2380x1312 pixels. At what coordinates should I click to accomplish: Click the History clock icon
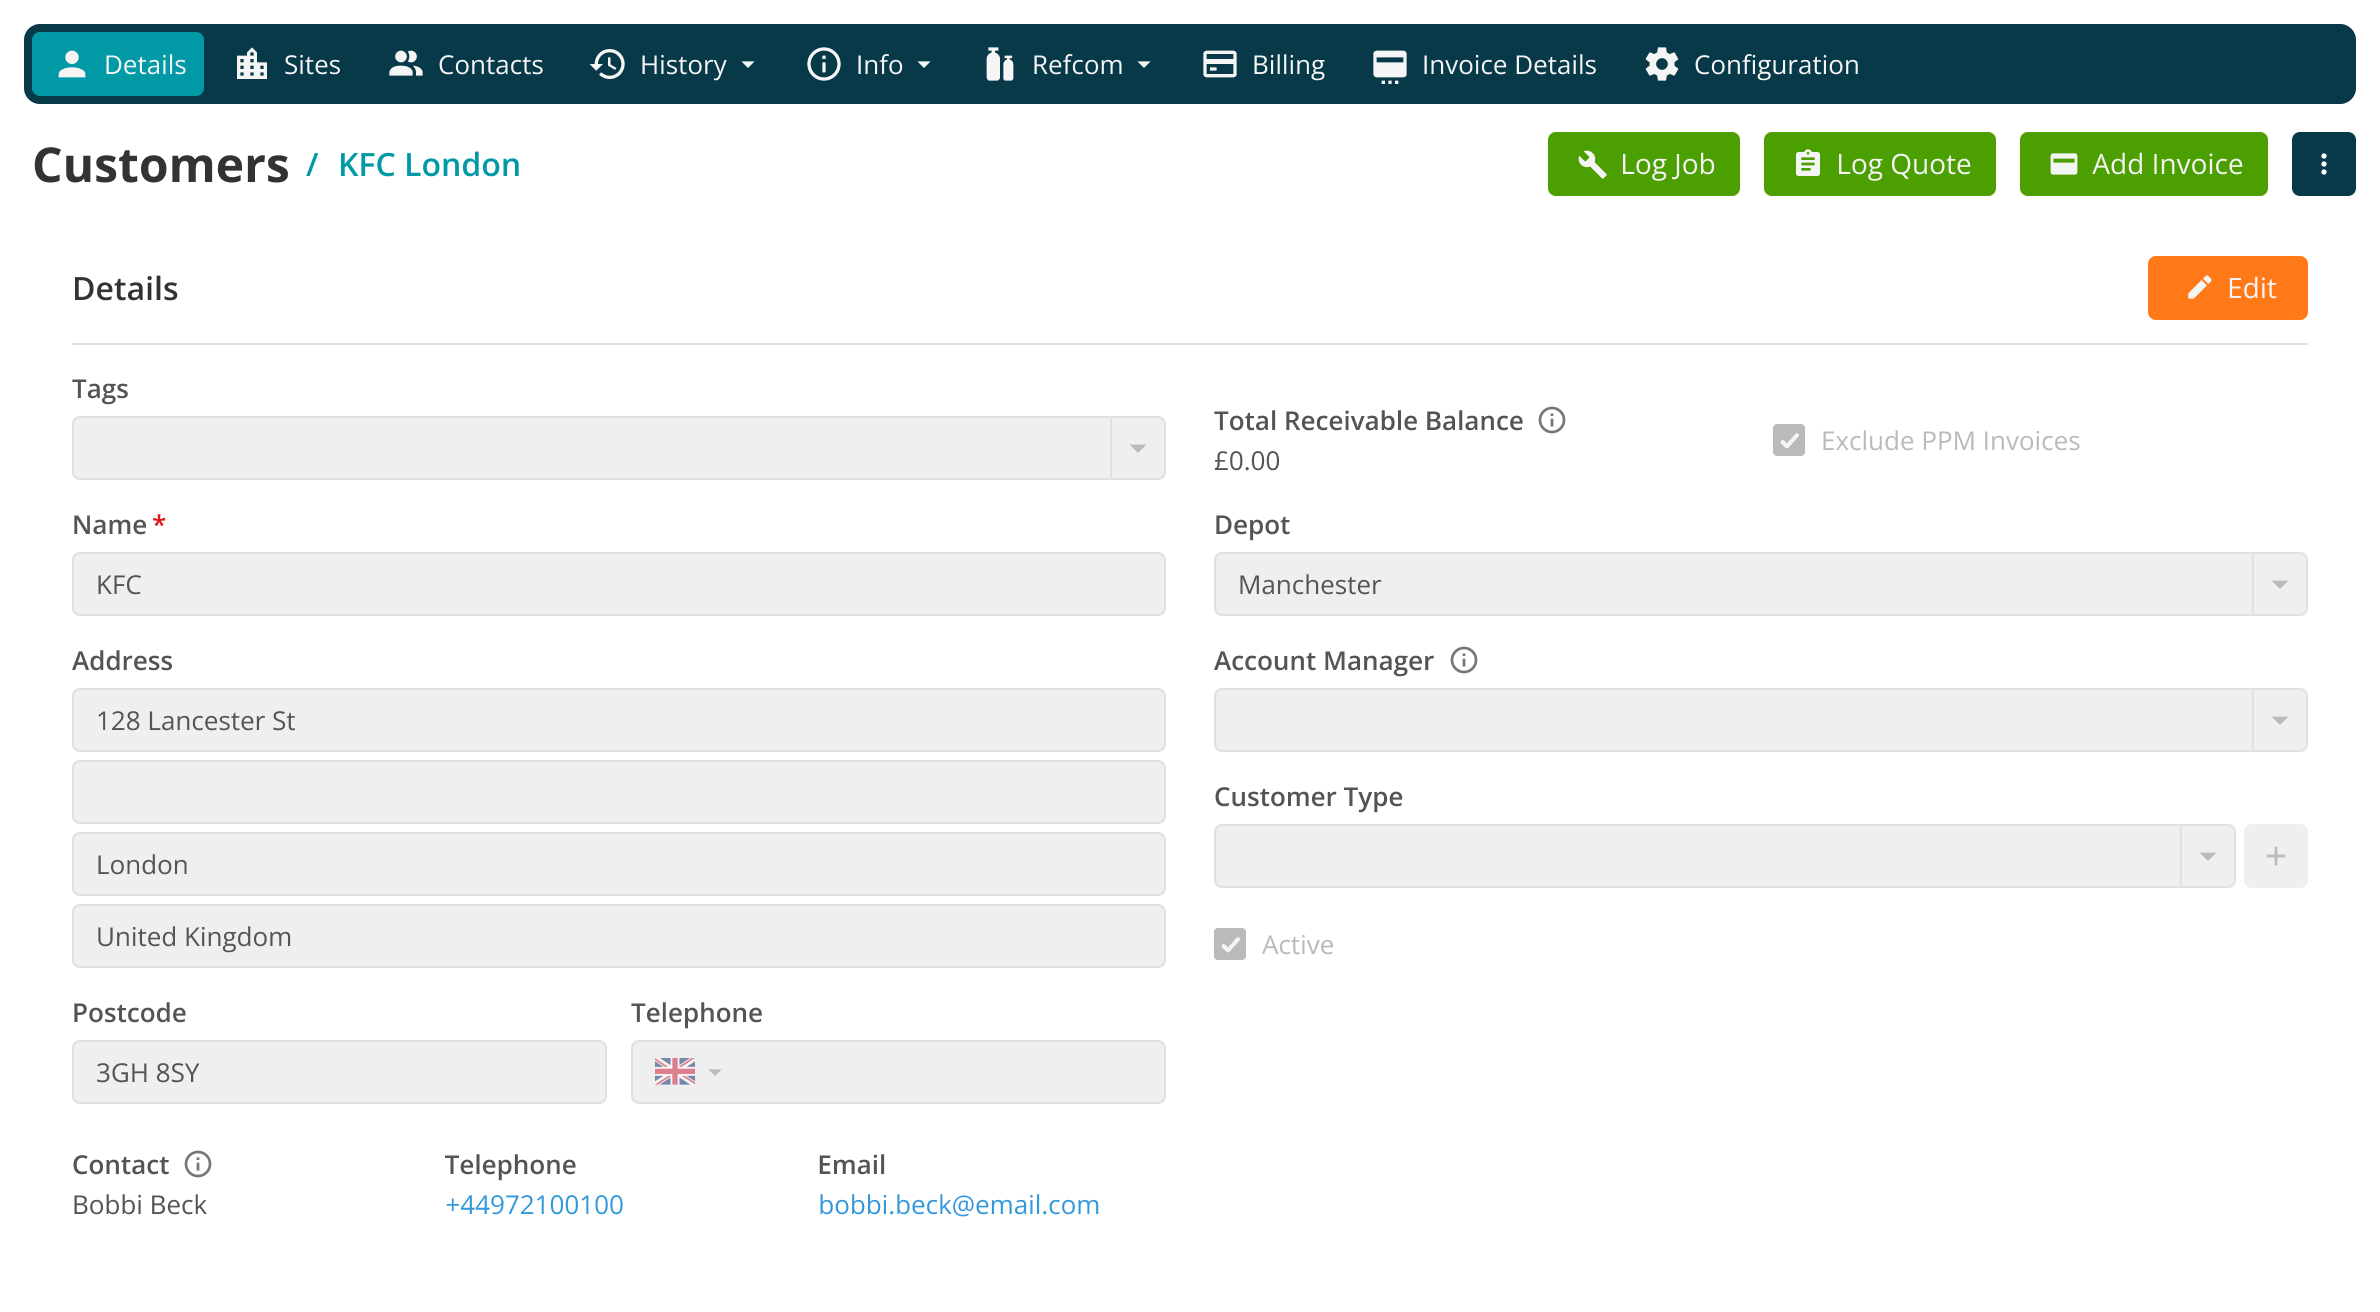tap(608, 64)
